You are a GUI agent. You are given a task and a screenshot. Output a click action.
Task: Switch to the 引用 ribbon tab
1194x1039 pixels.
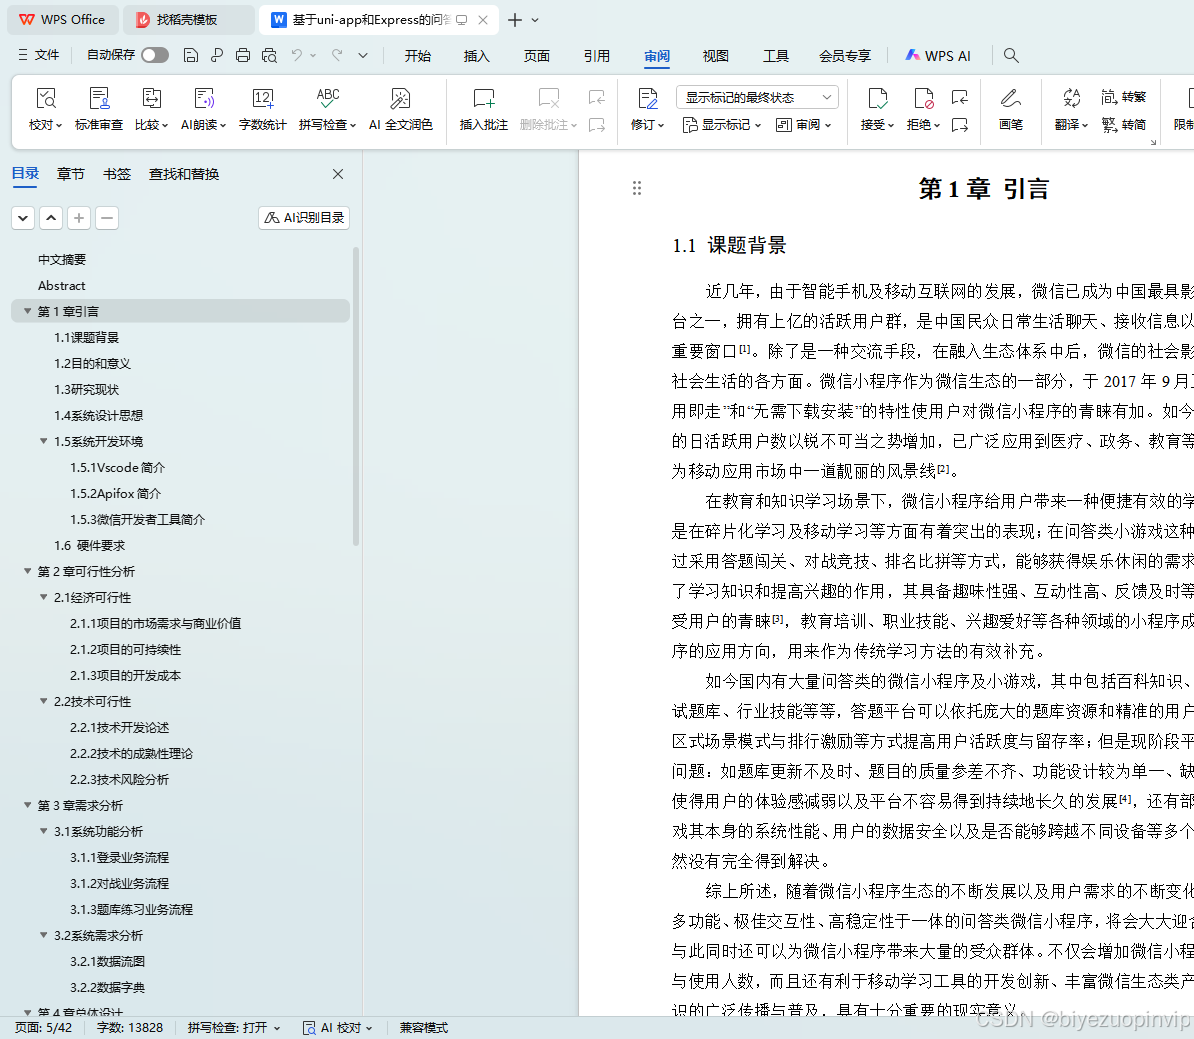click(x=596, y=56)
